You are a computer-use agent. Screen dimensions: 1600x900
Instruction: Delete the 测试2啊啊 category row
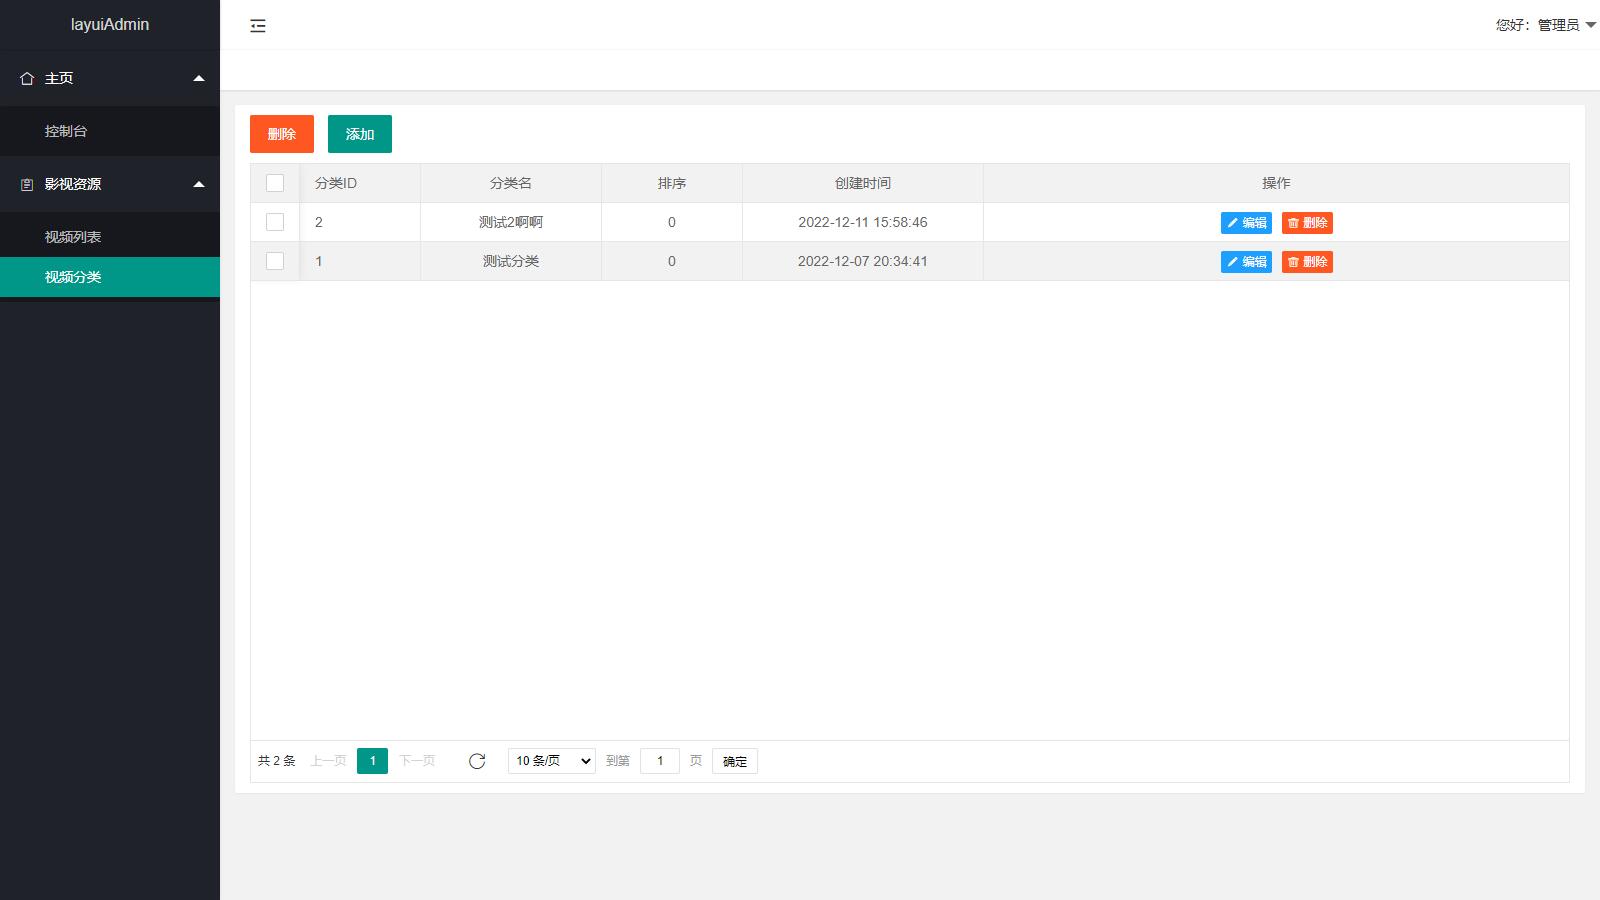(x=1307, y=223)
